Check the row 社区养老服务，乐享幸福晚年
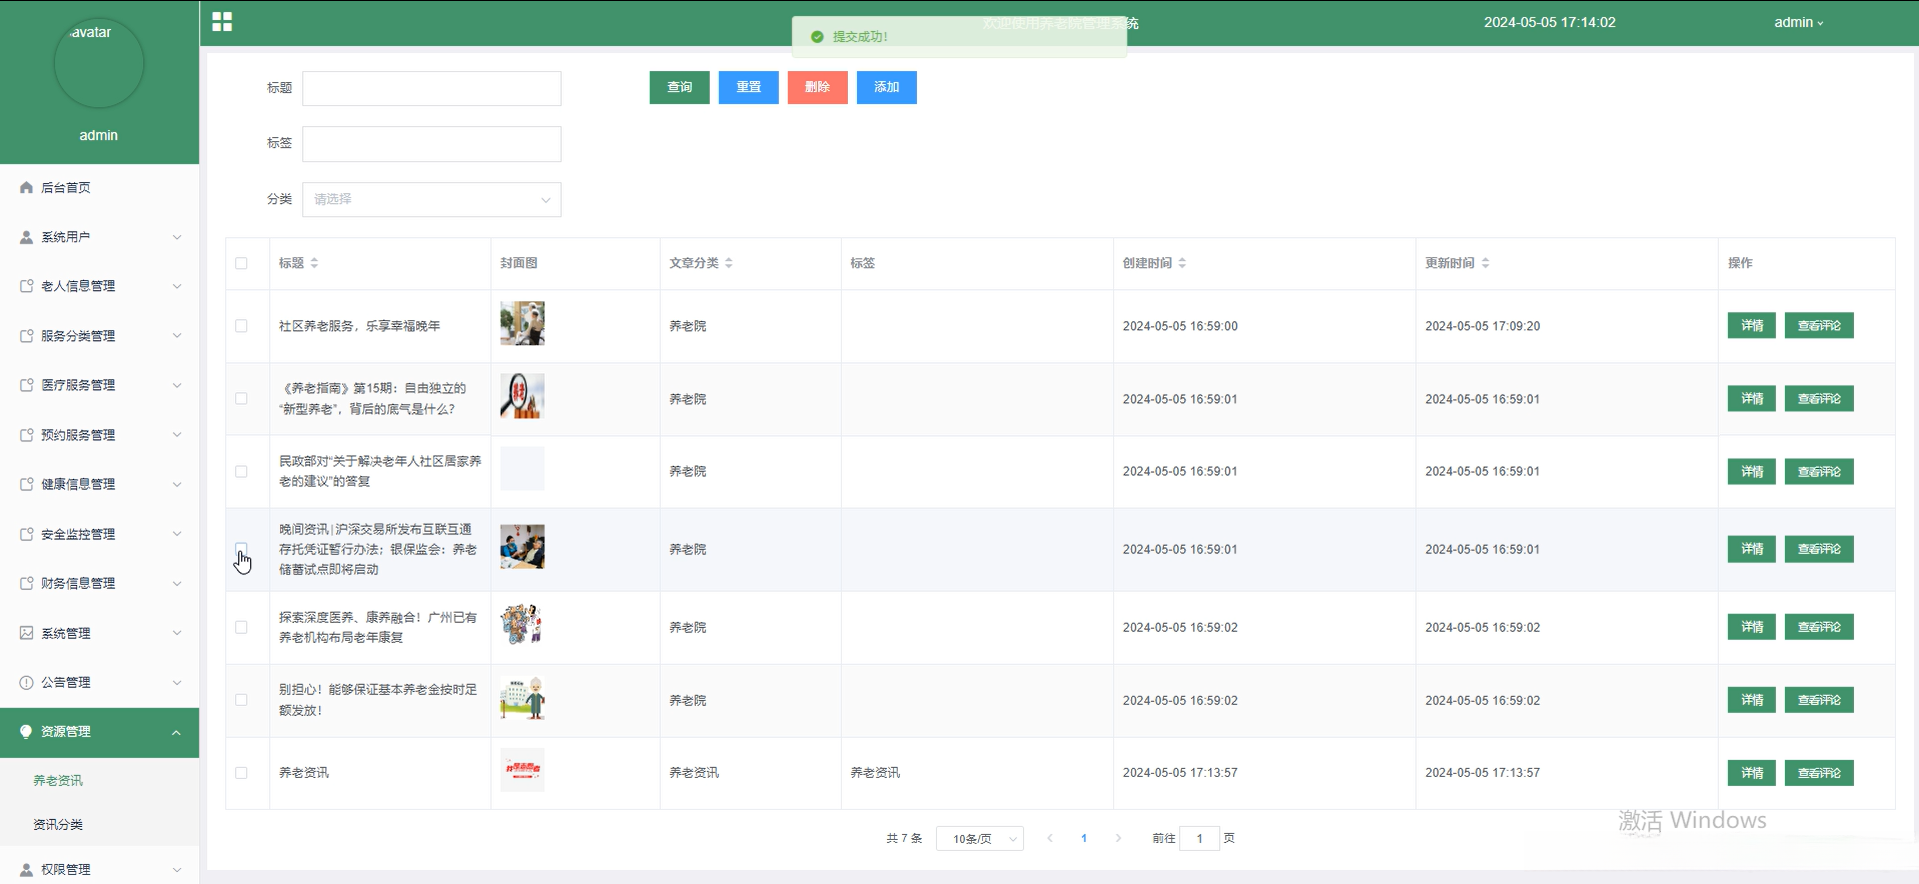This screenshot has height=884, width=1919. tap(241, 326)
